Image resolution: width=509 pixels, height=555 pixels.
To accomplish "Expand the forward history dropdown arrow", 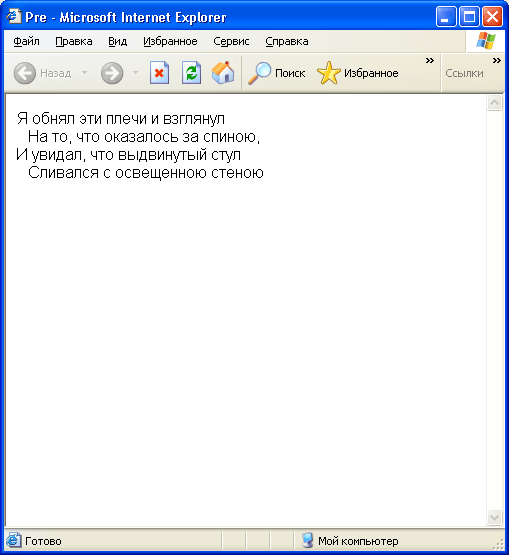I will point(135,73).
